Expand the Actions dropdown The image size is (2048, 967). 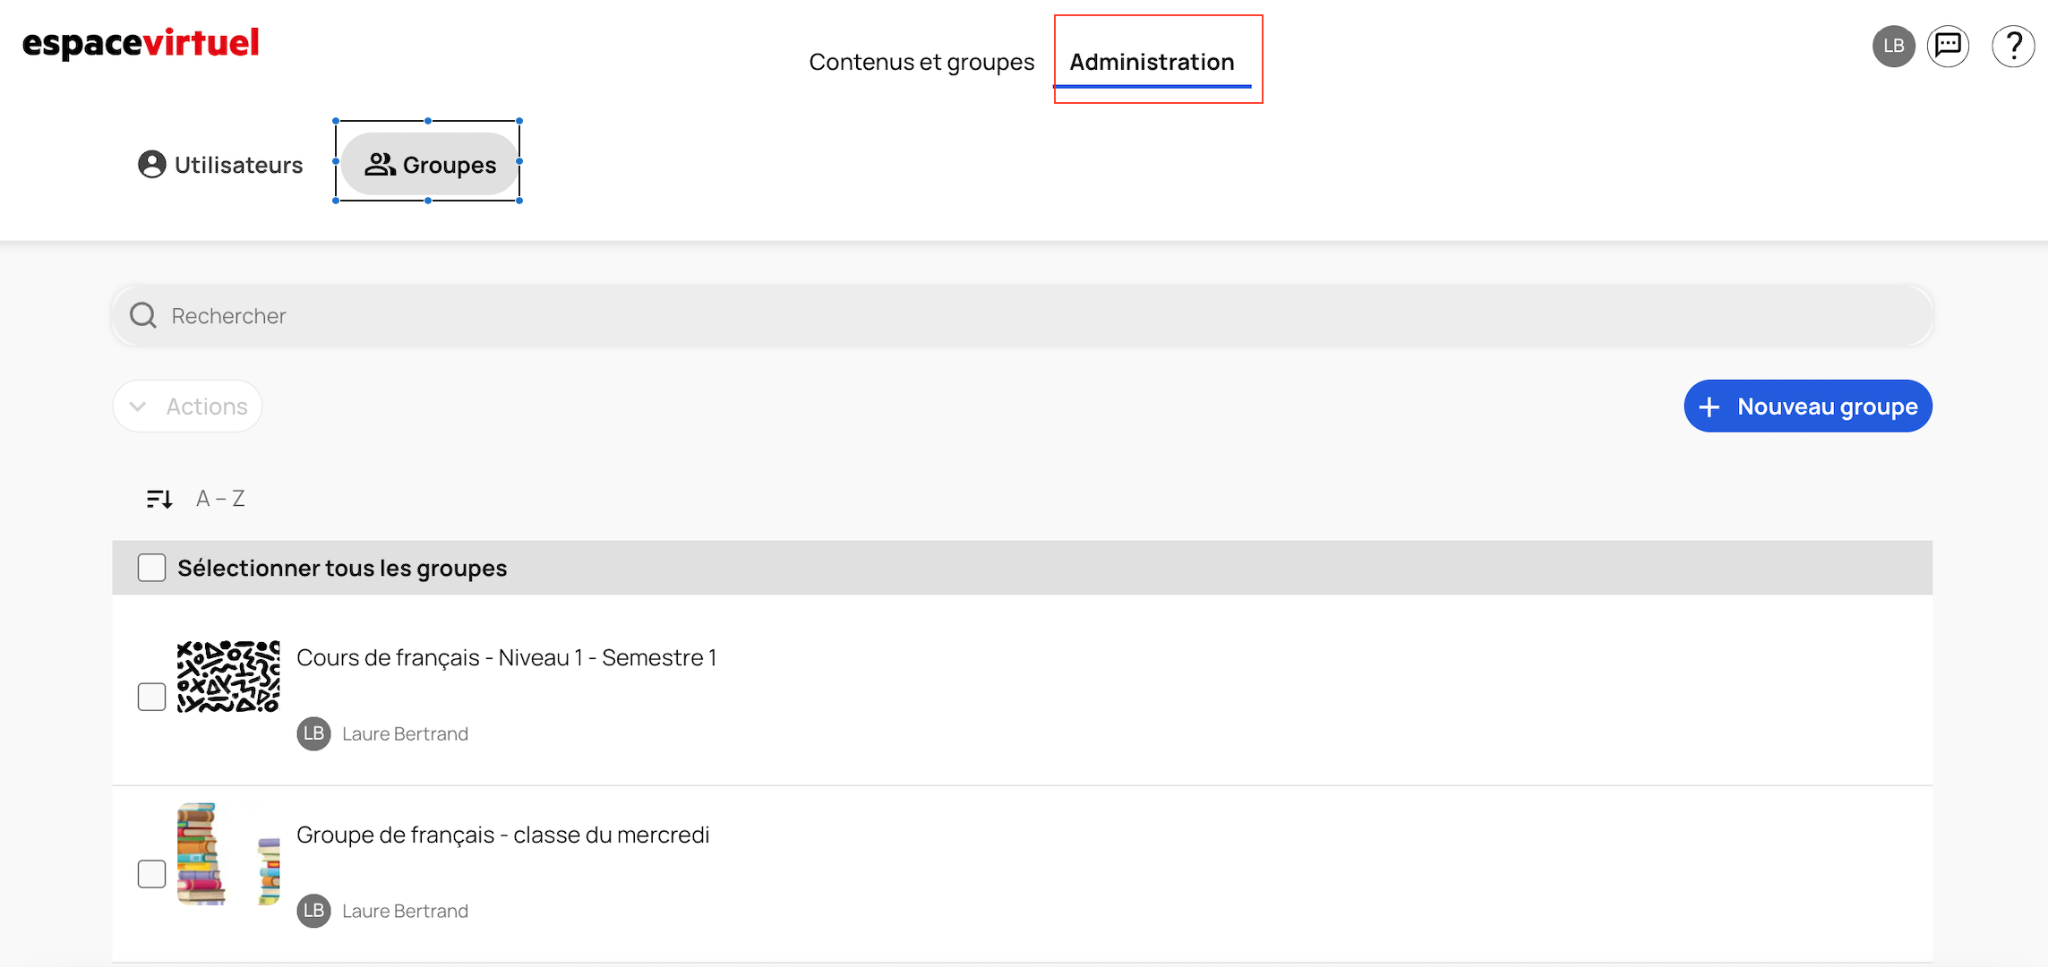(188, 406)
